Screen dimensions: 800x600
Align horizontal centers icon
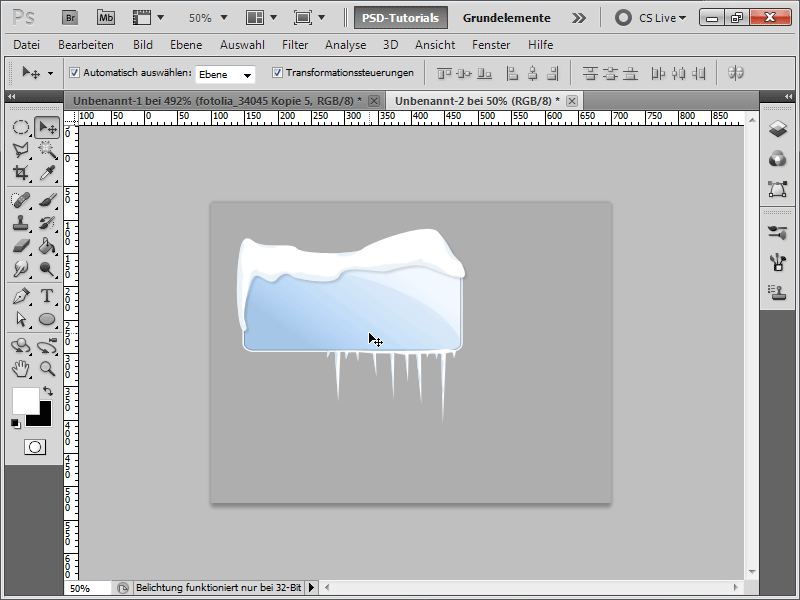532,74
